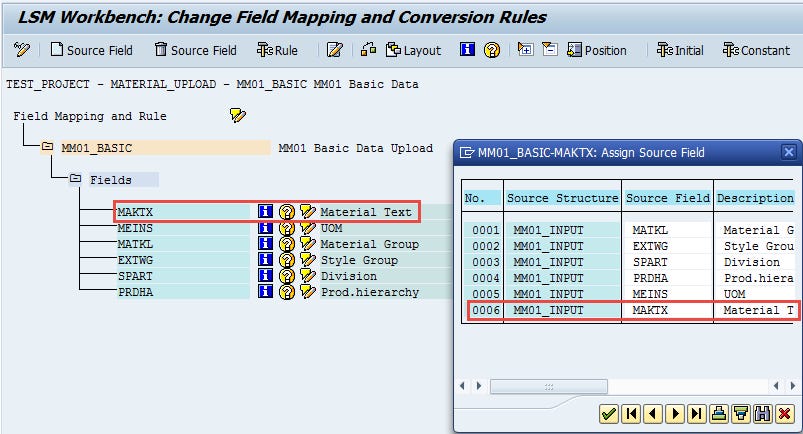Open the Layout toolbar button
Image resolution: width=803 pixels, height=434 pixels.
point(413,50)
